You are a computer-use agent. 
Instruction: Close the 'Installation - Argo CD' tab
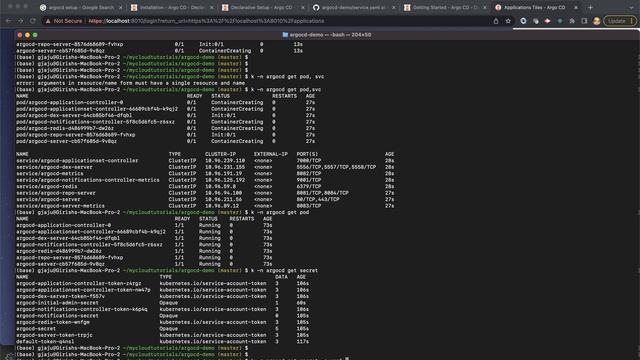(211, 7)
